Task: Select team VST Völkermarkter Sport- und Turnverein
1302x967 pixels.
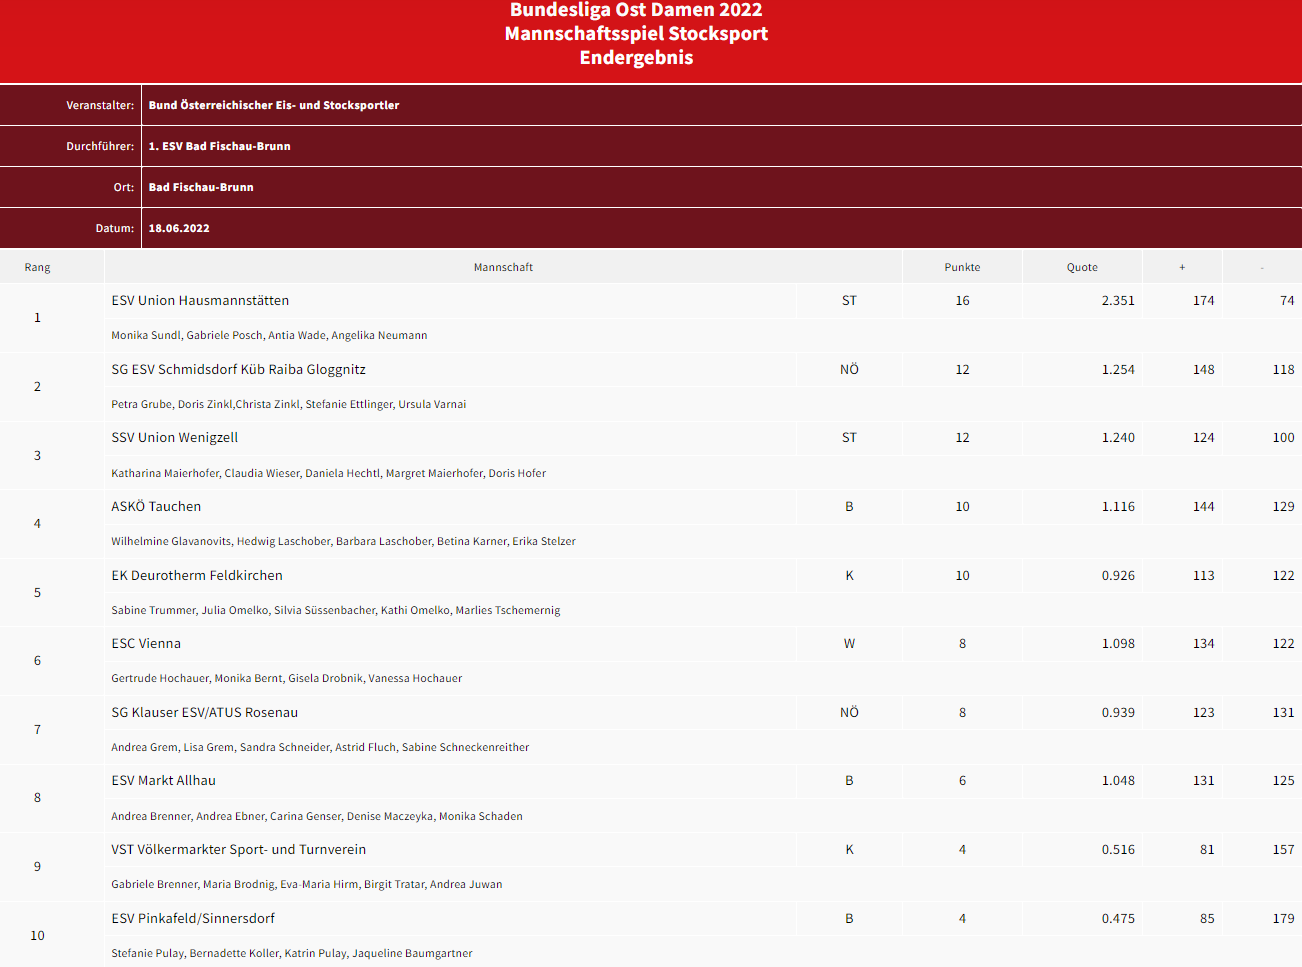Action: (x=239, y=849)
